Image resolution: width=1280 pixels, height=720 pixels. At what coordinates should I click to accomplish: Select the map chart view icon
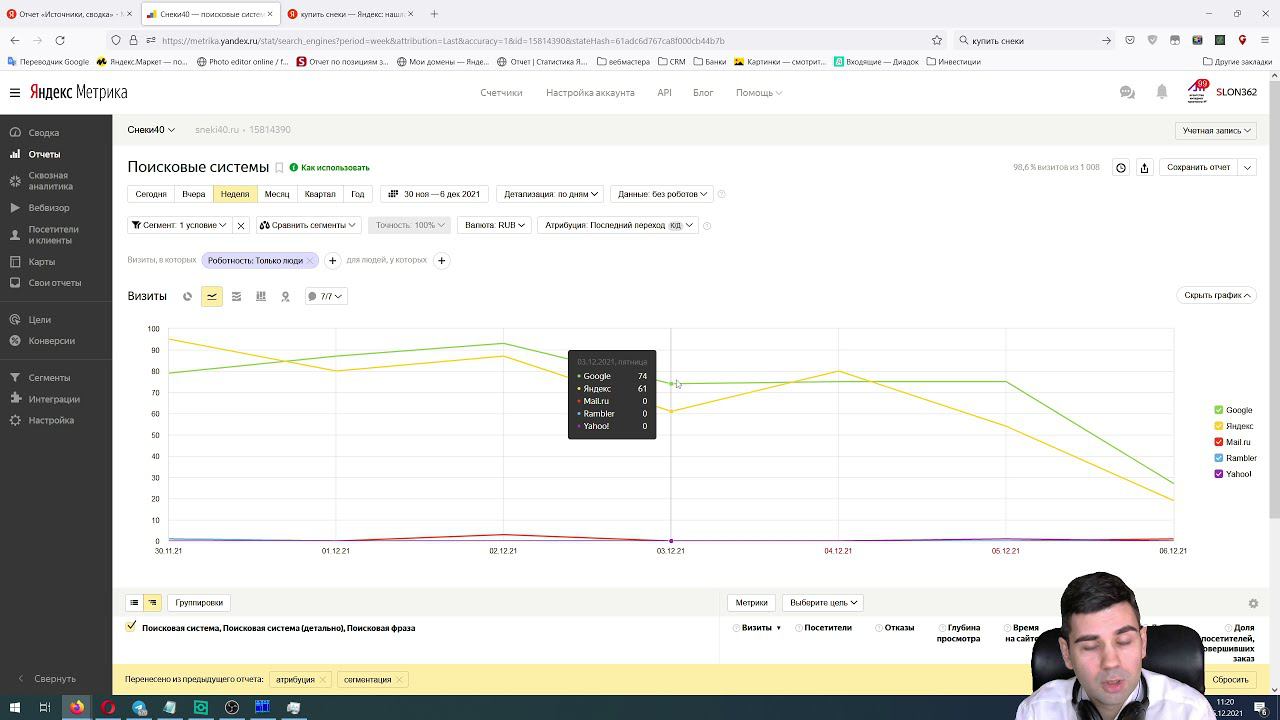285,296
